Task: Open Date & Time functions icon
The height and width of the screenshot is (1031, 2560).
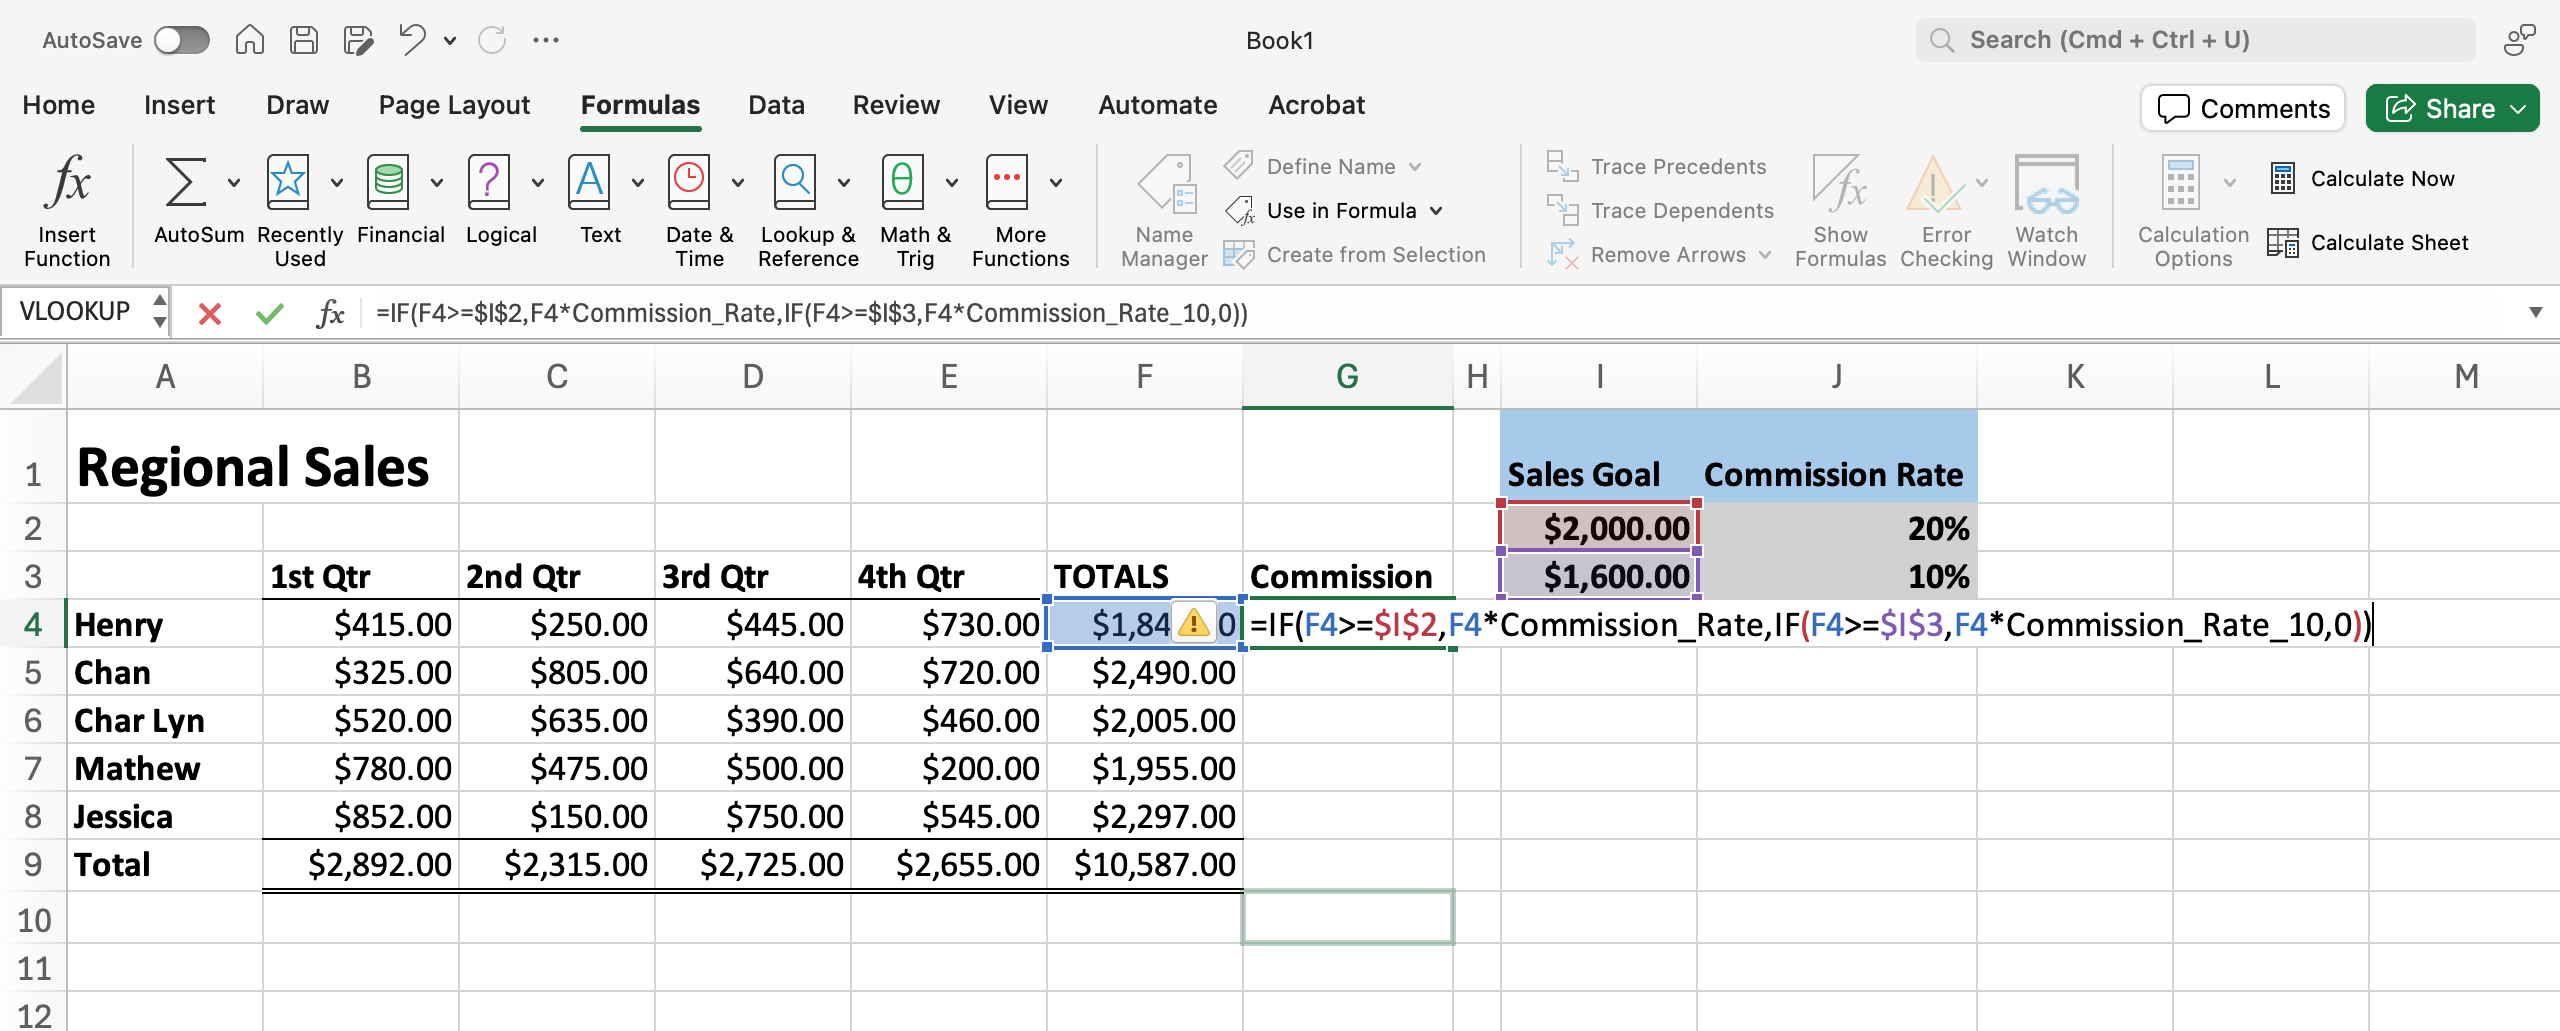Action: [689, 183]
